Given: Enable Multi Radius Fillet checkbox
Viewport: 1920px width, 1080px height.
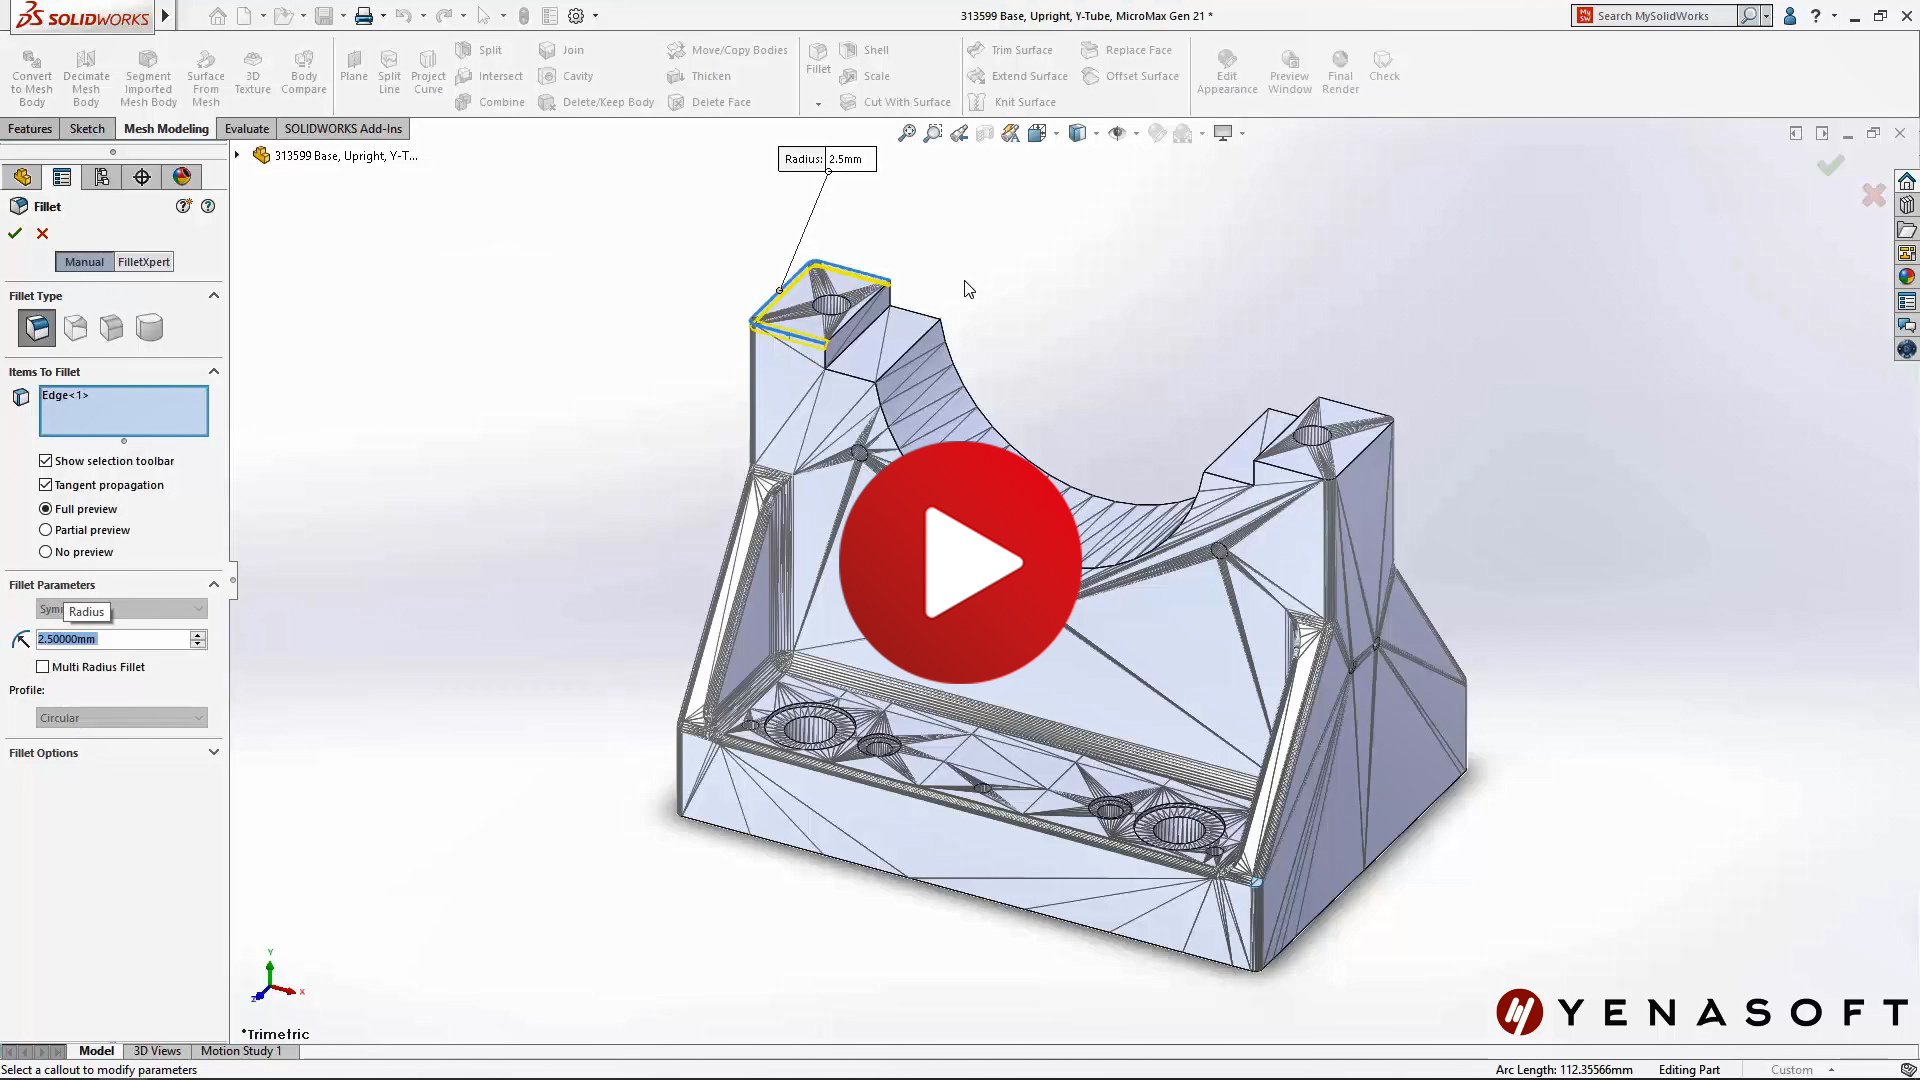Looking at the screenshot, I should [42, 666].
